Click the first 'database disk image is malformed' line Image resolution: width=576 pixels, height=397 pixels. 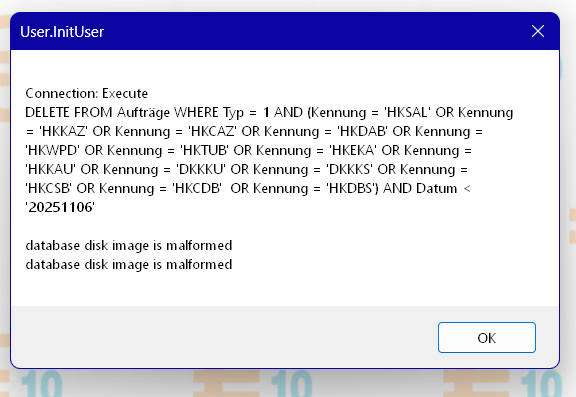tap(129, 245)
